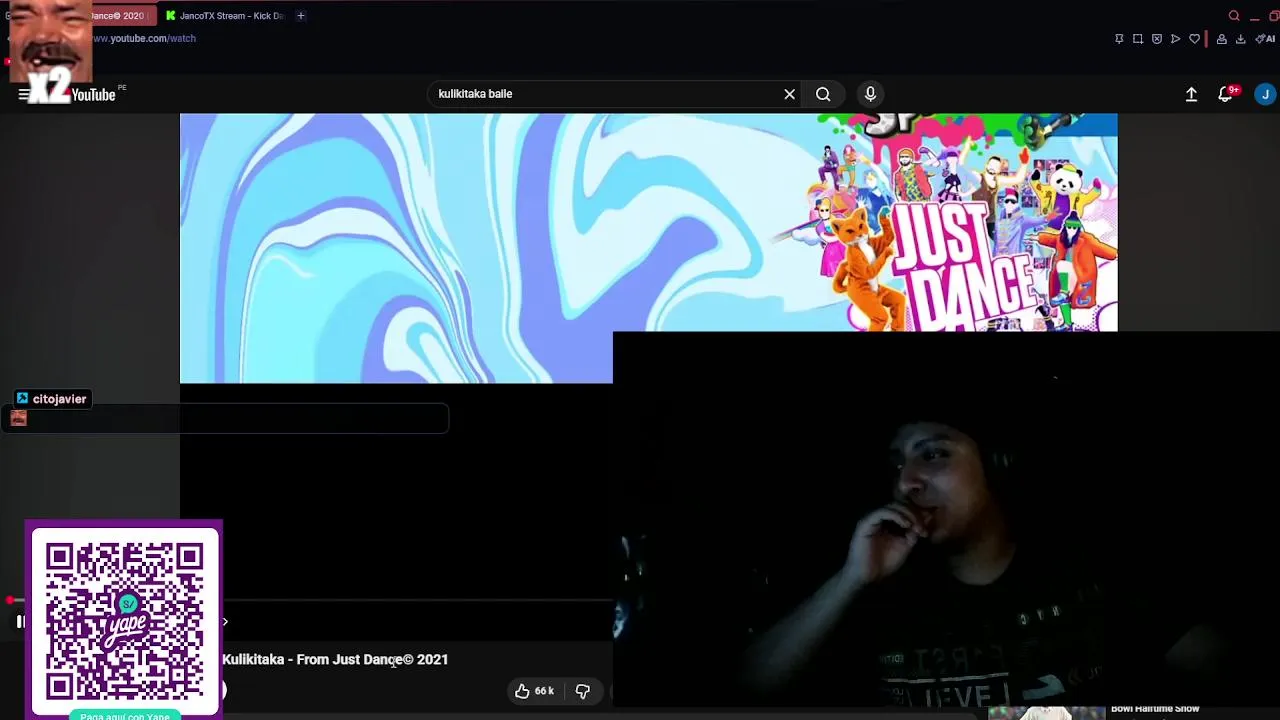This screenshot has height=720, width=1280.
Task: Like the video with 66 k likes
Action: point(534,691)
